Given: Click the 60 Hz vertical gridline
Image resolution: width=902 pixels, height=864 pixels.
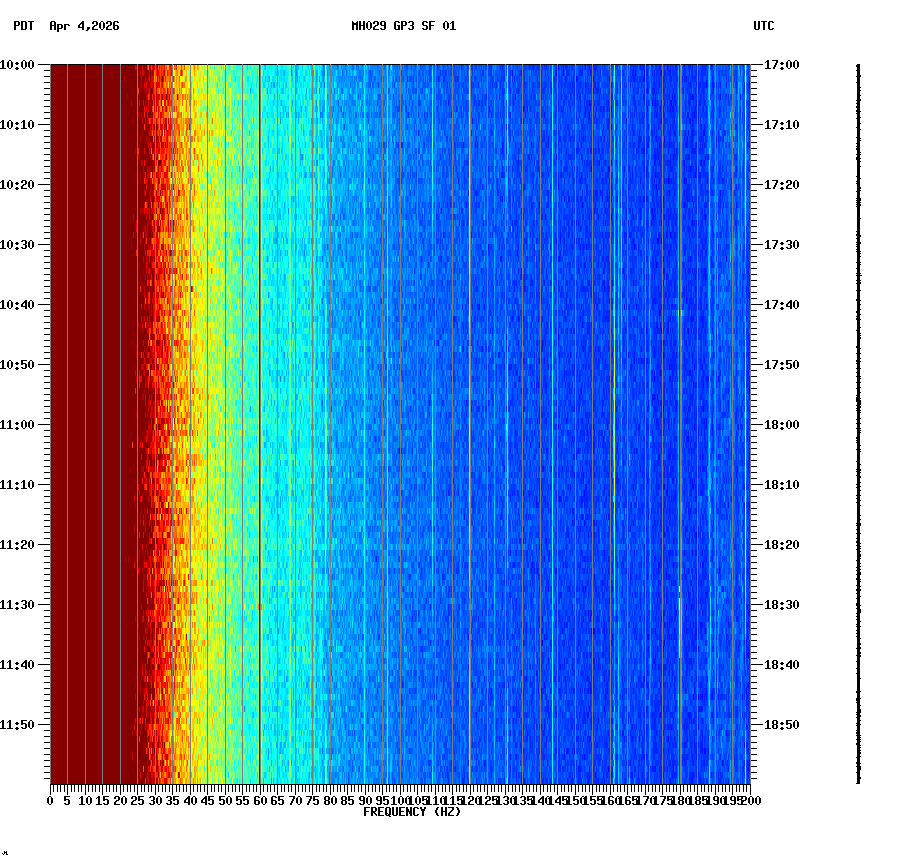Looking at the screenshot, I should [x=258, y=420].
